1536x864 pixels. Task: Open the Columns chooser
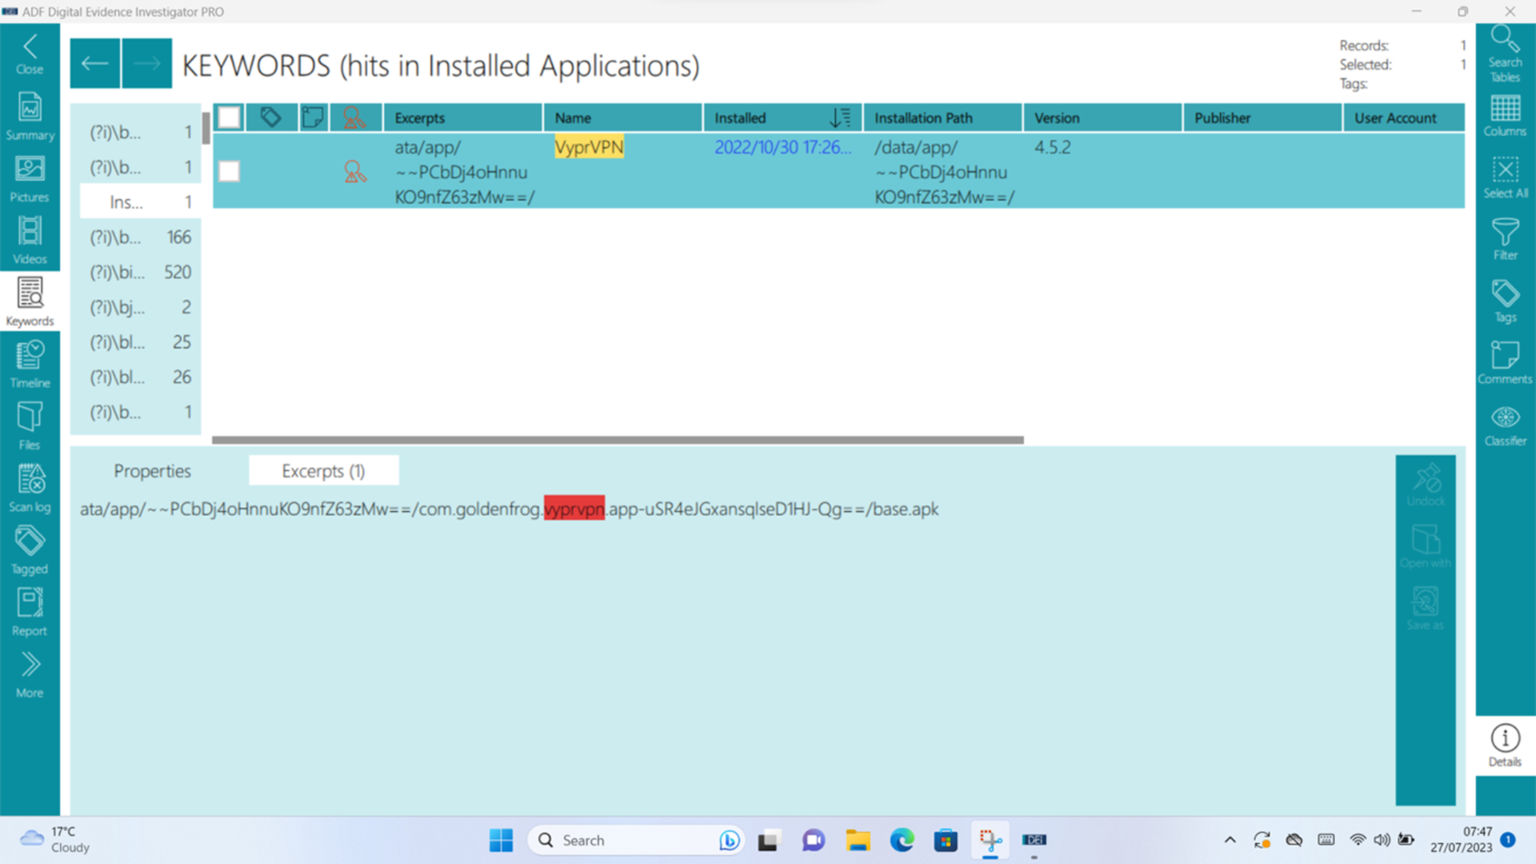[1505, 116]
